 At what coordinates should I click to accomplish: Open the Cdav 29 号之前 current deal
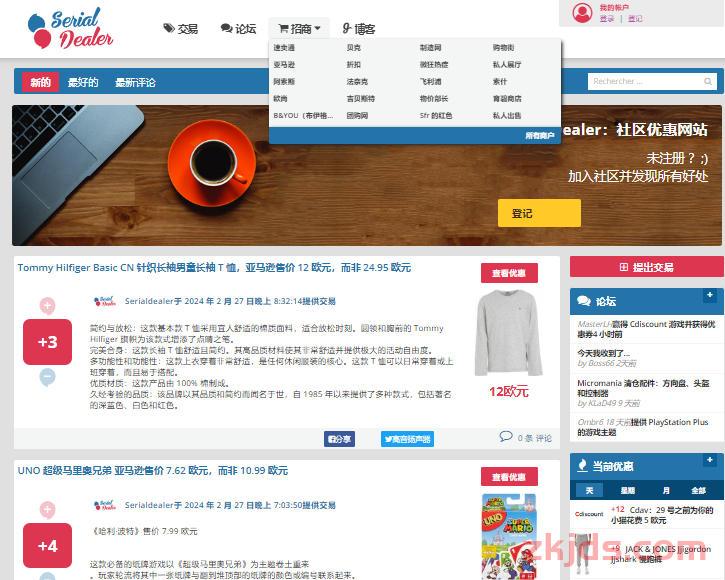point(662,515)
